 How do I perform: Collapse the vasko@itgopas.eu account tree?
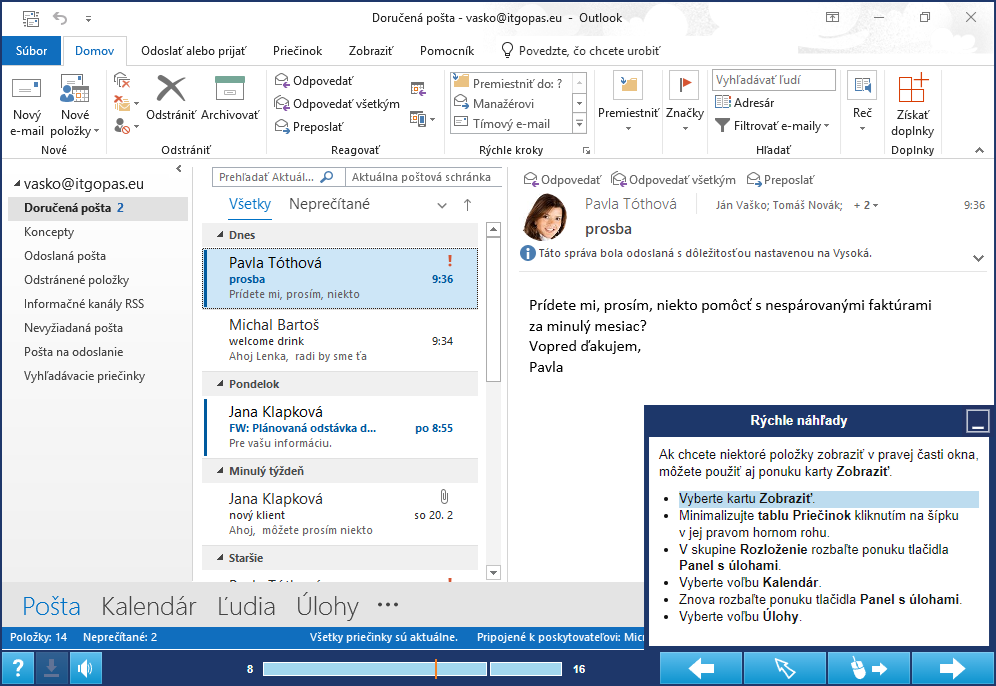(17, 184)
